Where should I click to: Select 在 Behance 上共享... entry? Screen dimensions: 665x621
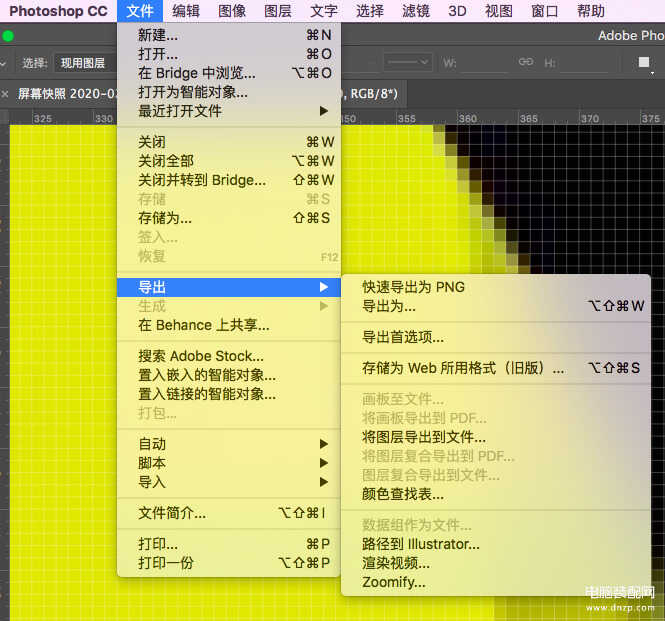(229, 325)
